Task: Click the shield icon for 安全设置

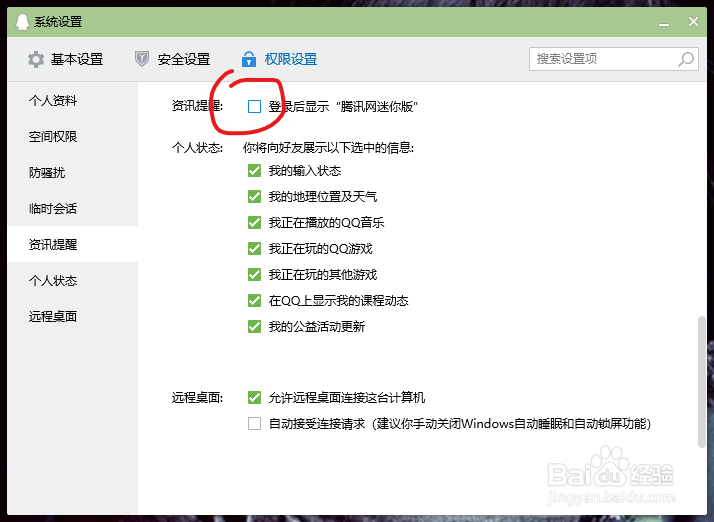Action: [x=142, y=59]
